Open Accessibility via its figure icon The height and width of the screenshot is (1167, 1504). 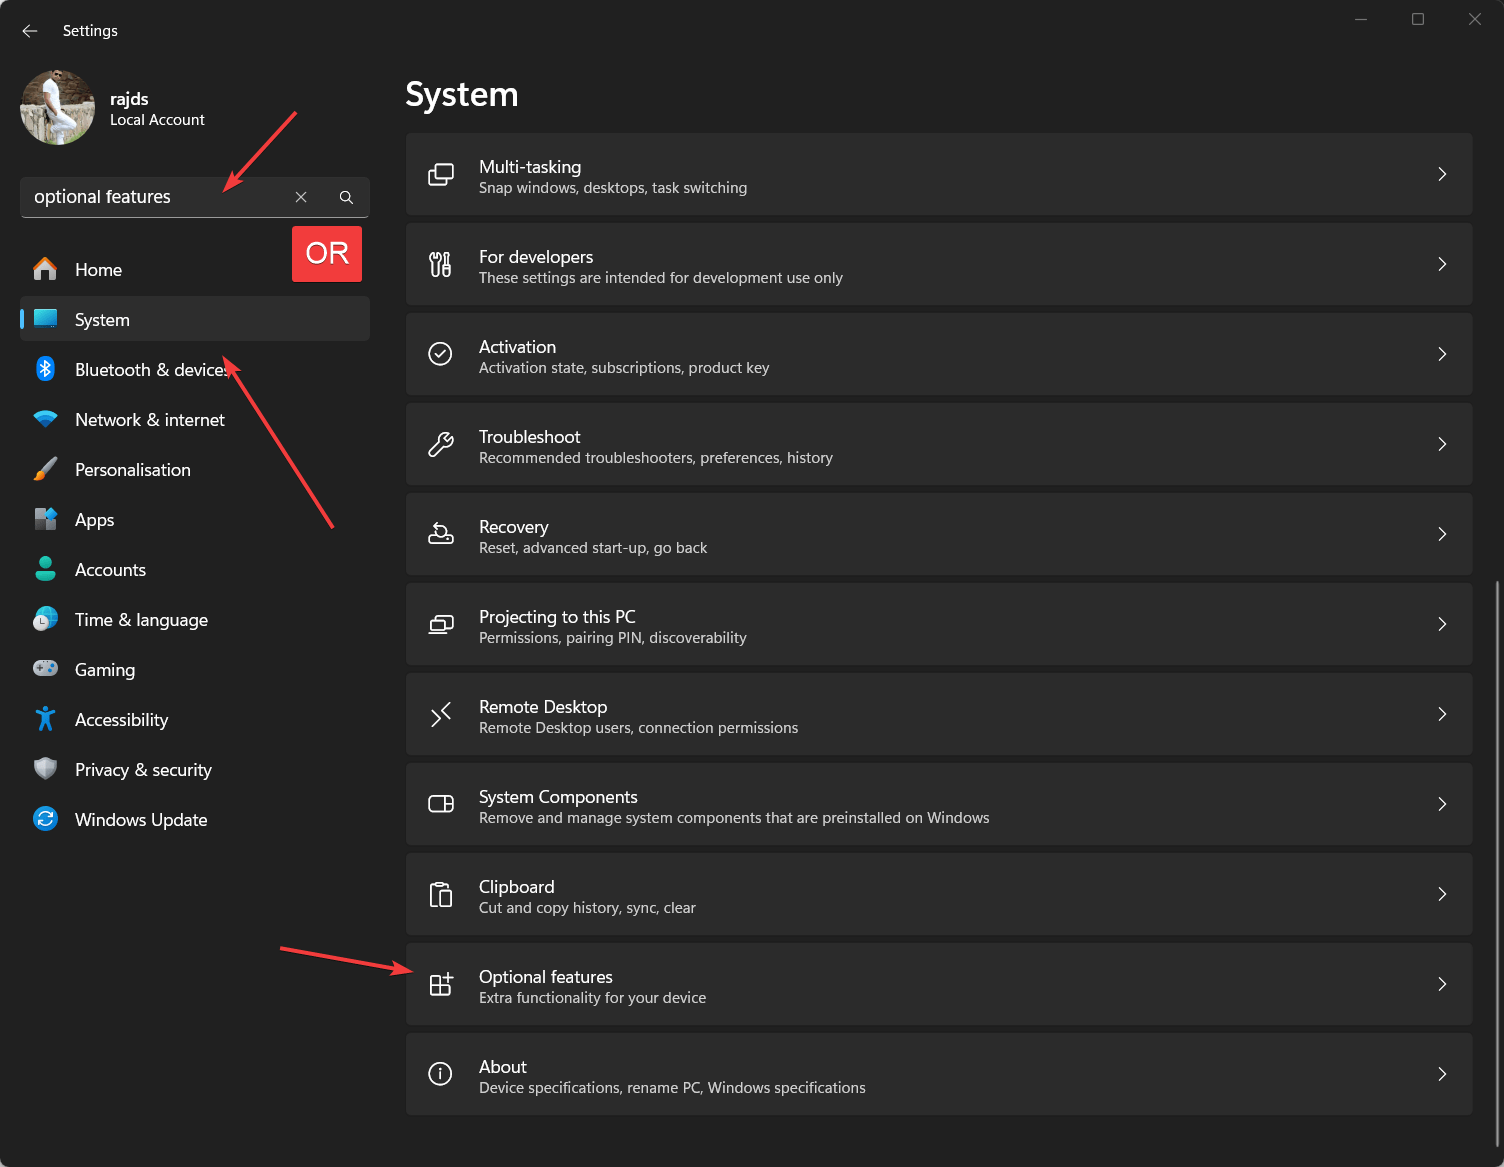[x=45, y=719]
